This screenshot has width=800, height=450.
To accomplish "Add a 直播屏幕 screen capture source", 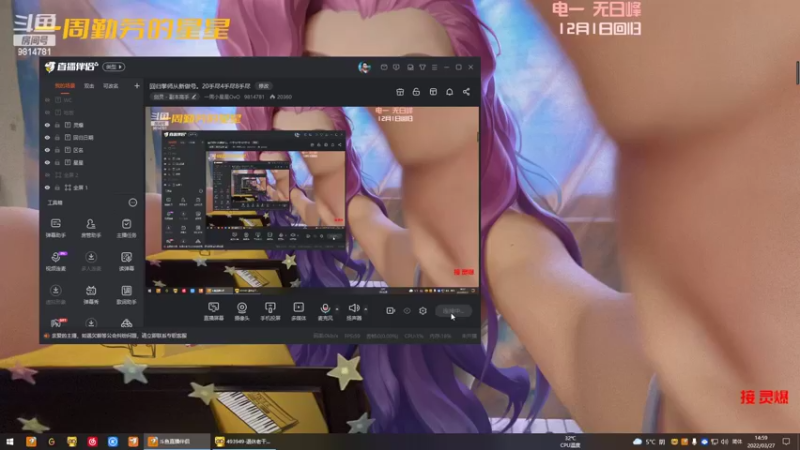I will 213,311.
